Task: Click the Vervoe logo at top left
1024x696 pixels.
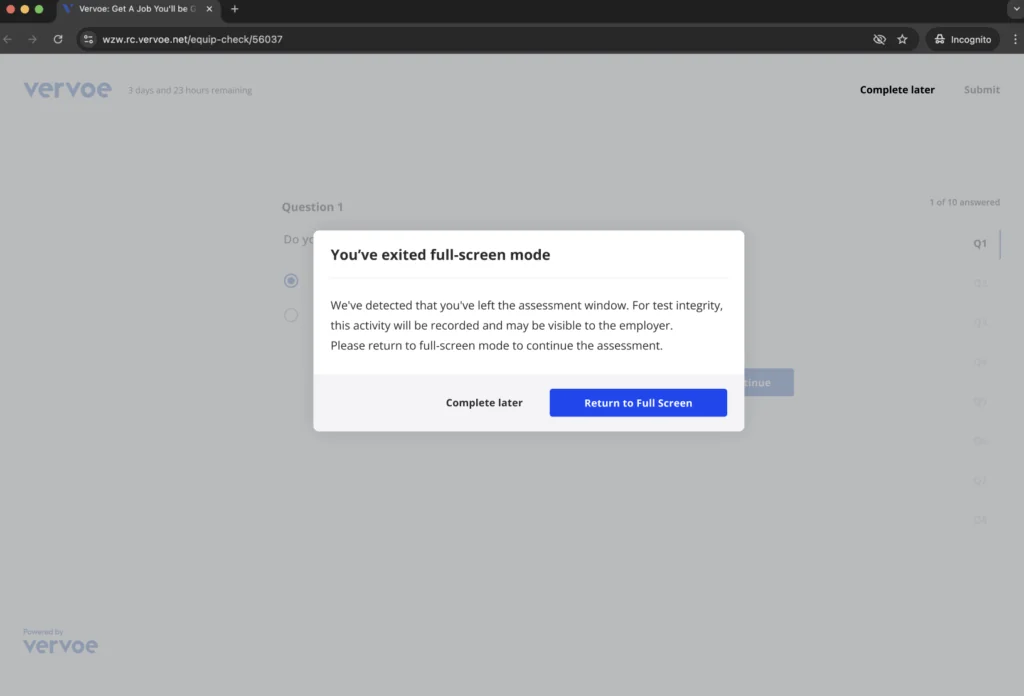Action: (x=67, y=90)
